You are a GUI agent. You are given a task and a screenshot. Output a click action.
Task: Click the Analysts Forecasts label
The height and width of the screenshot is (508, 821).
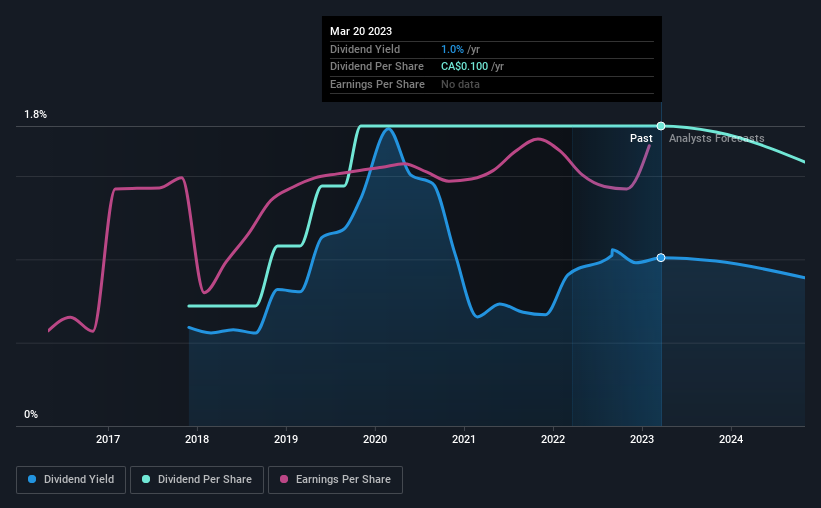click(716, 138)
